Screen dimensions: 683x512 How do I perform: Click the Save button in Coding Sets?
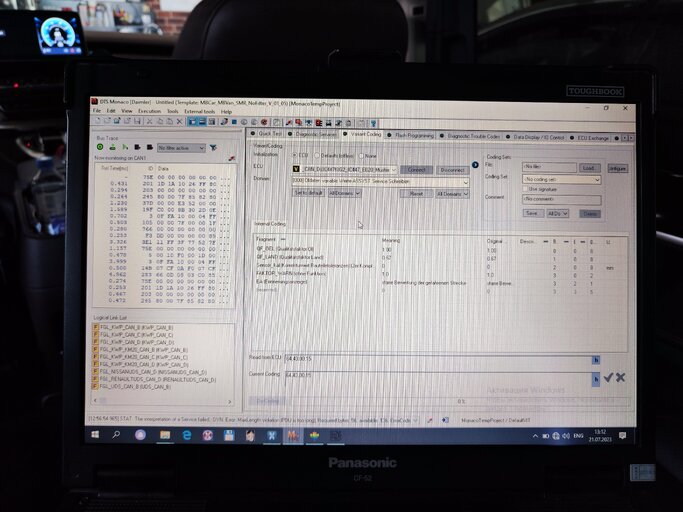533,213
